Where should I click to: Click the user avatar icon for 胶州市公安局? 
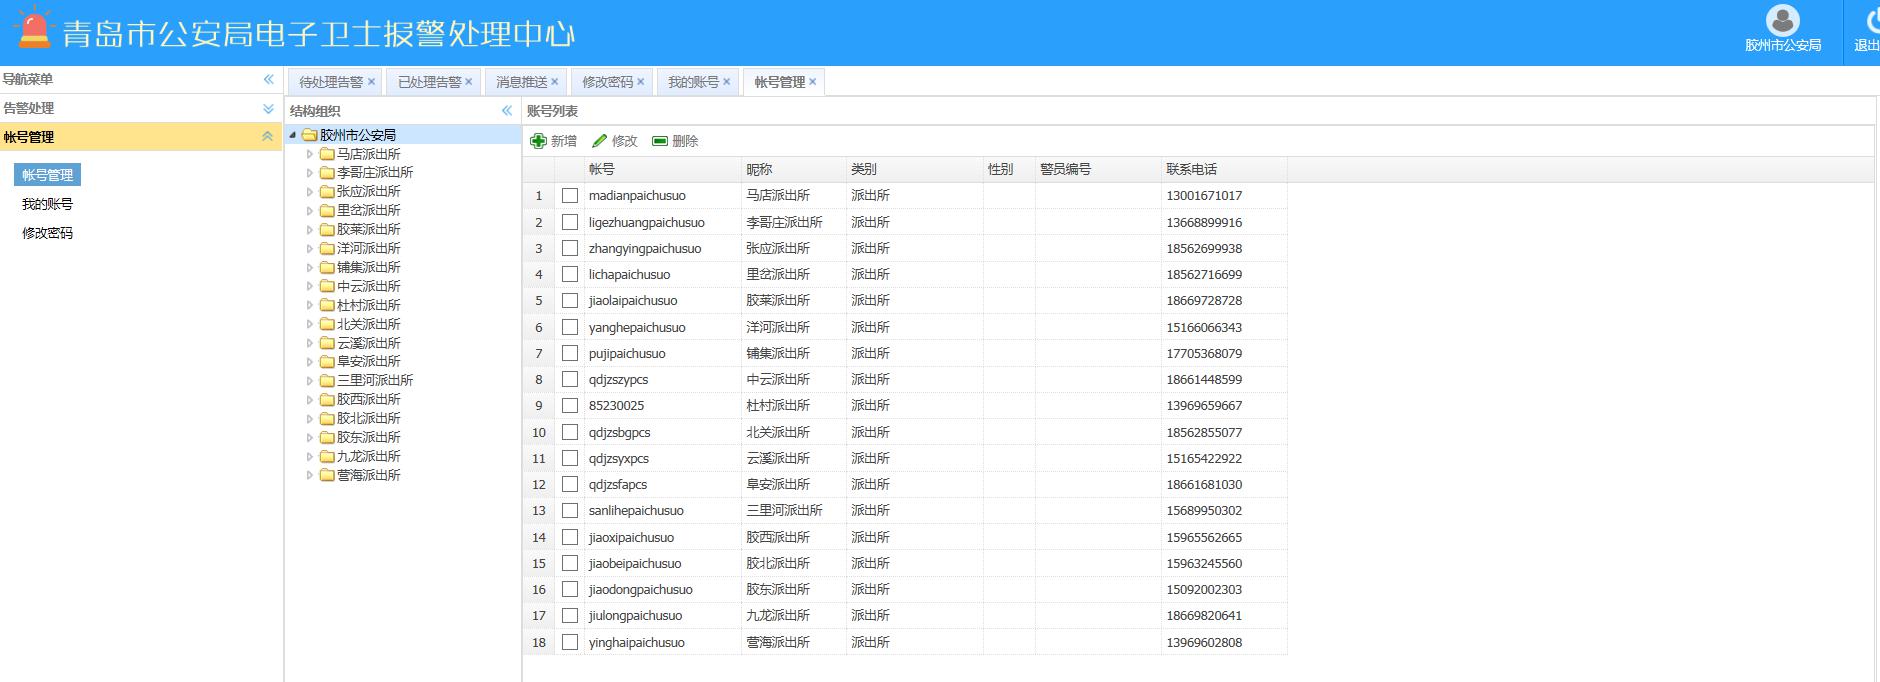click(x=1782, y=20)
